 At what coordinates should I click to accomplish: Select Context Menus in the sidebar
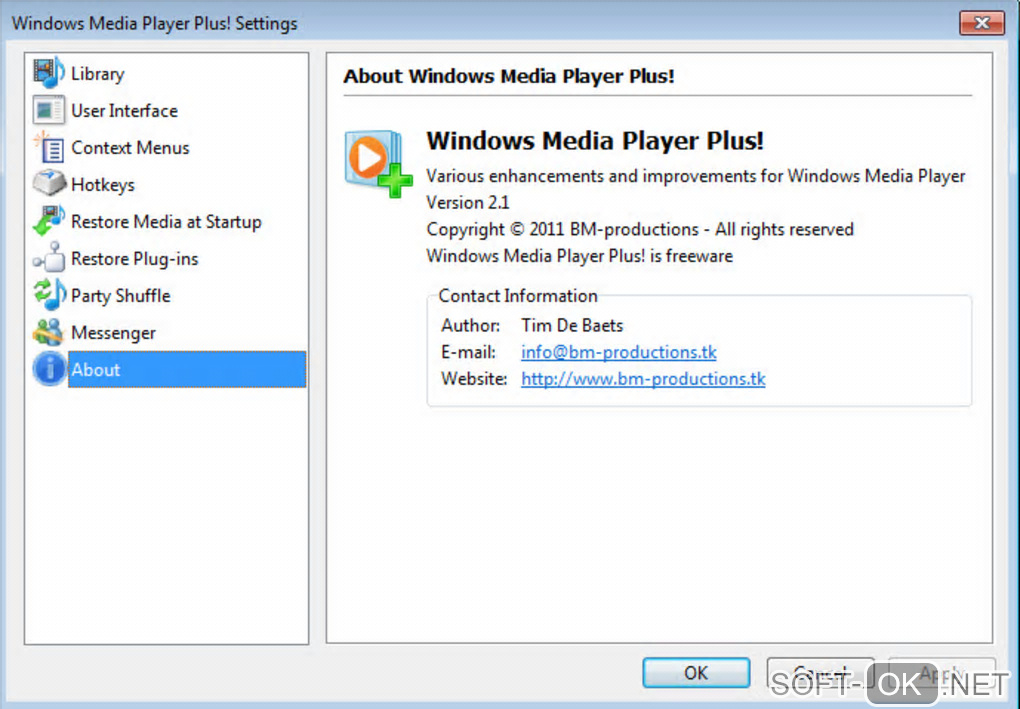coord(130,148)
